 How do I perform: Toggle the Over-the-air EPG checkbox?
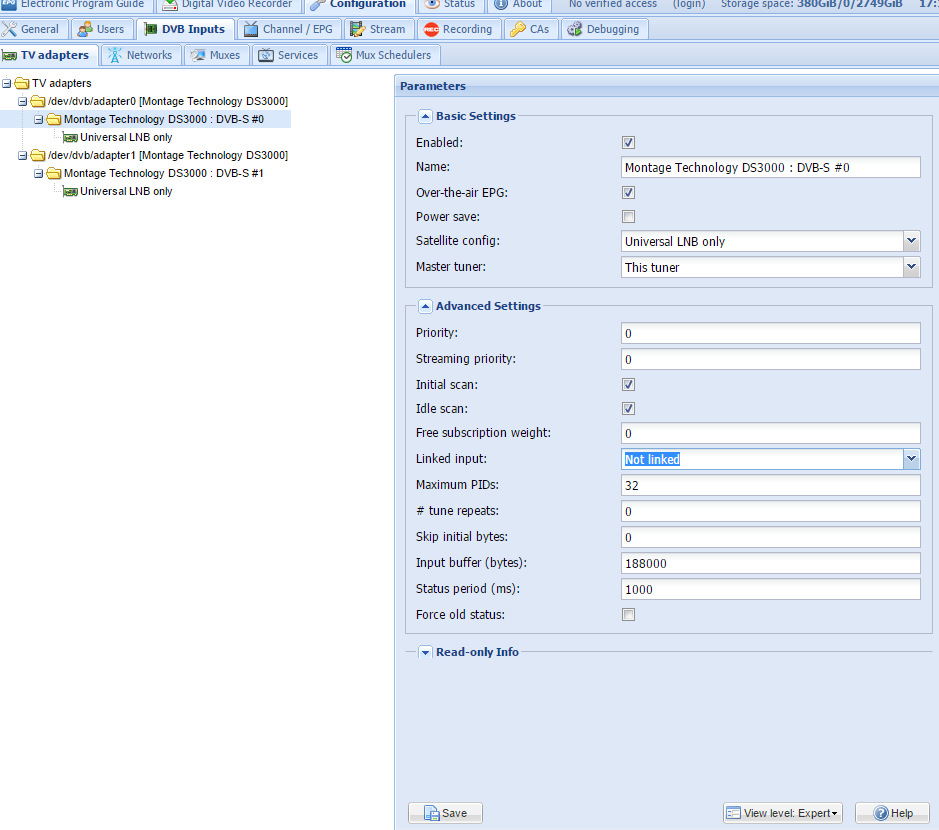tap(628, 193)
